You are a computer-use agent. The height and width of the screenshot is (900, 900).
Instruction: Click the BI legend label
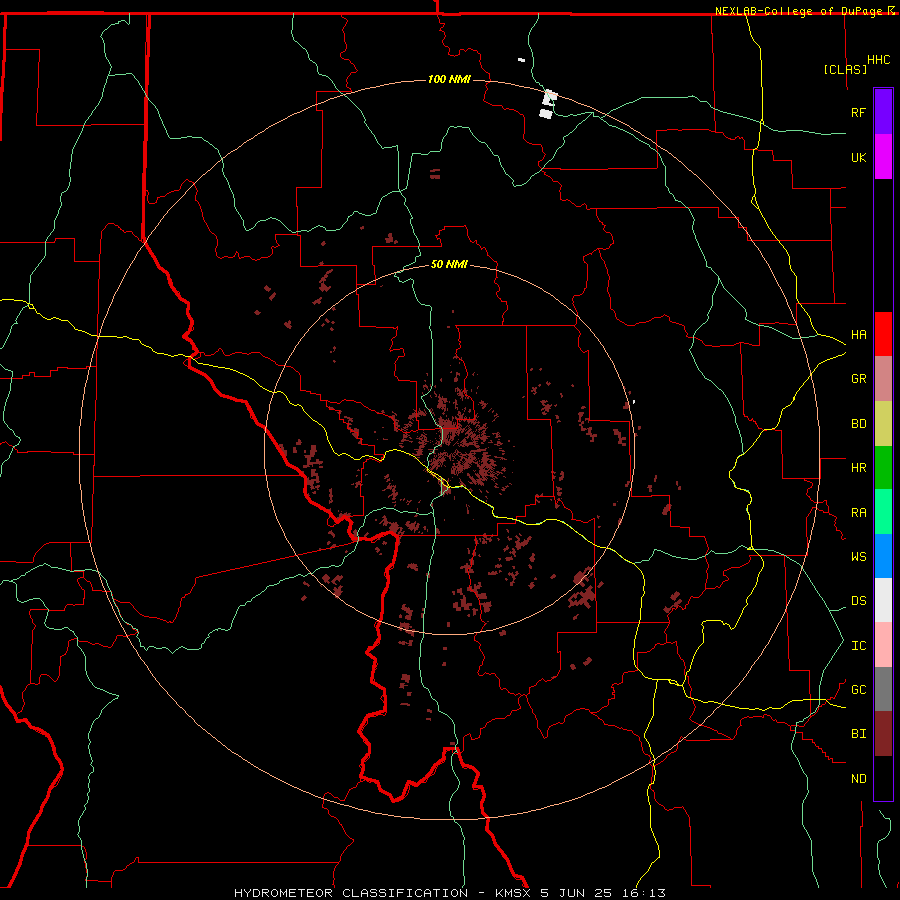click(x=858, y=734)
